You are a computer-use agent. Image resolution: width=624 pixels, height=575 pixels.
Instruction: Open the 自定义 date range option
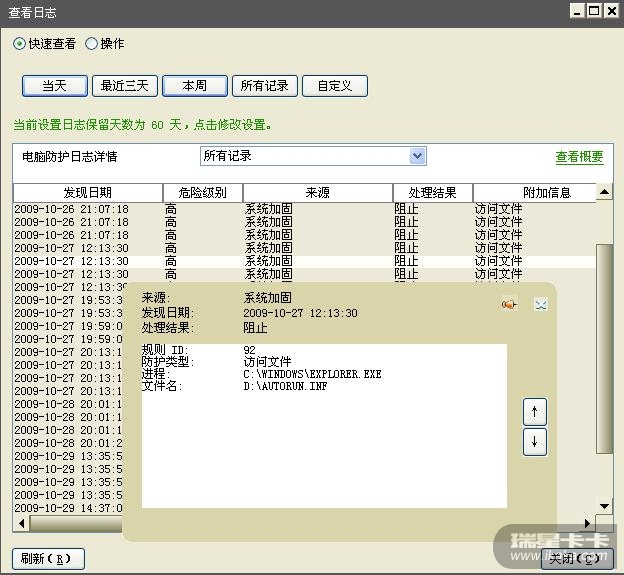(x=334, y=86)
